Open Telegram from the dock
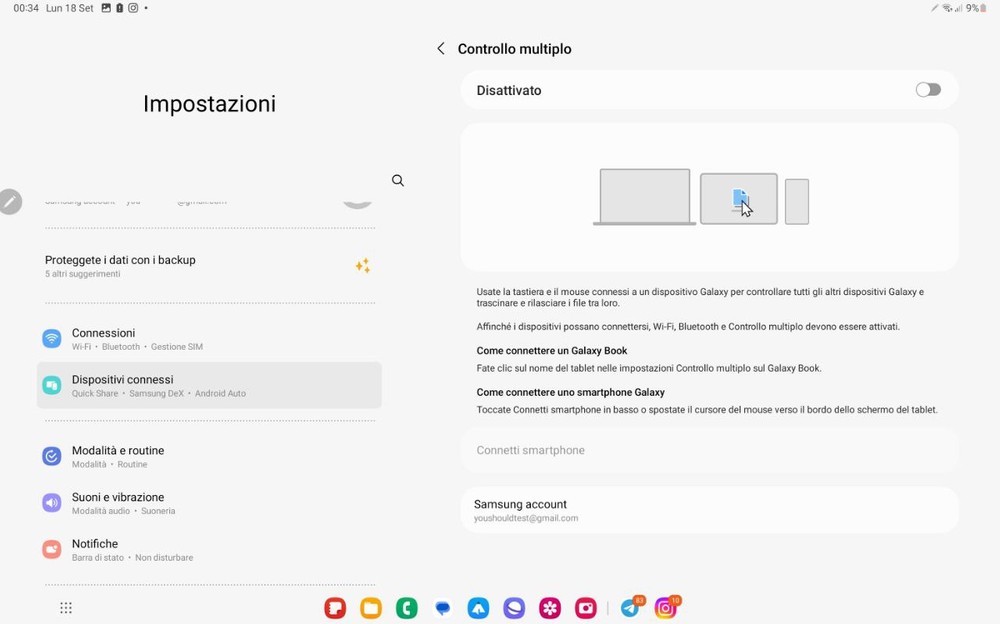The image size is (1000, 624). (x=631, y=607)
